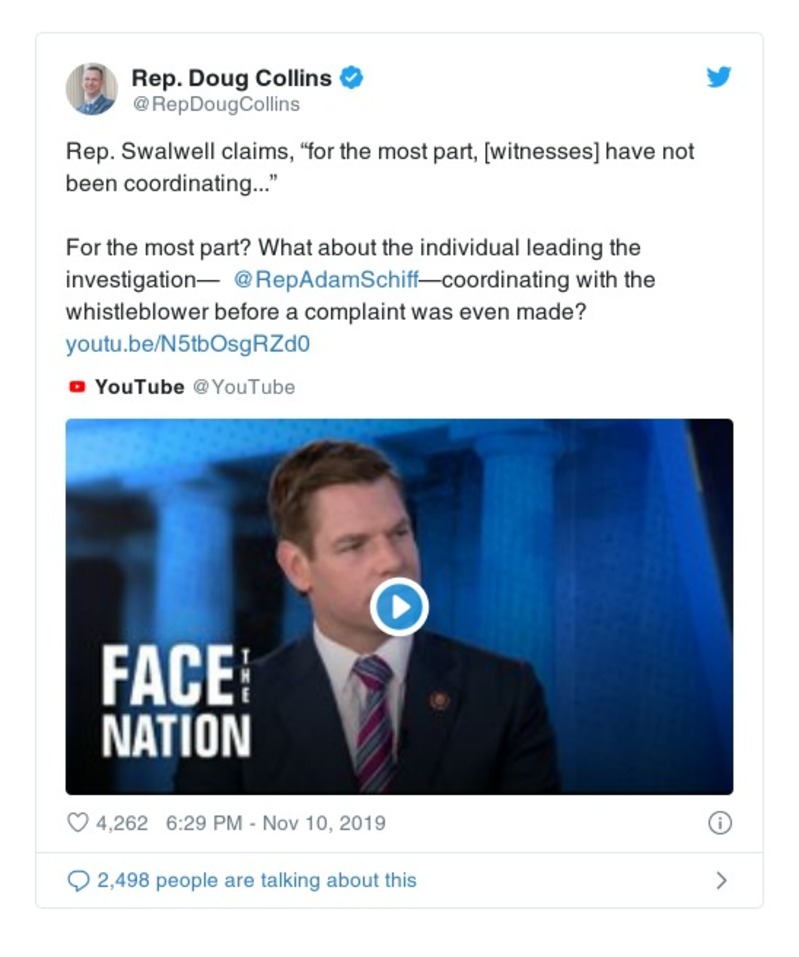
Task: Open Rep. Doug Collins profile avatar
Action: click(91, 89)
